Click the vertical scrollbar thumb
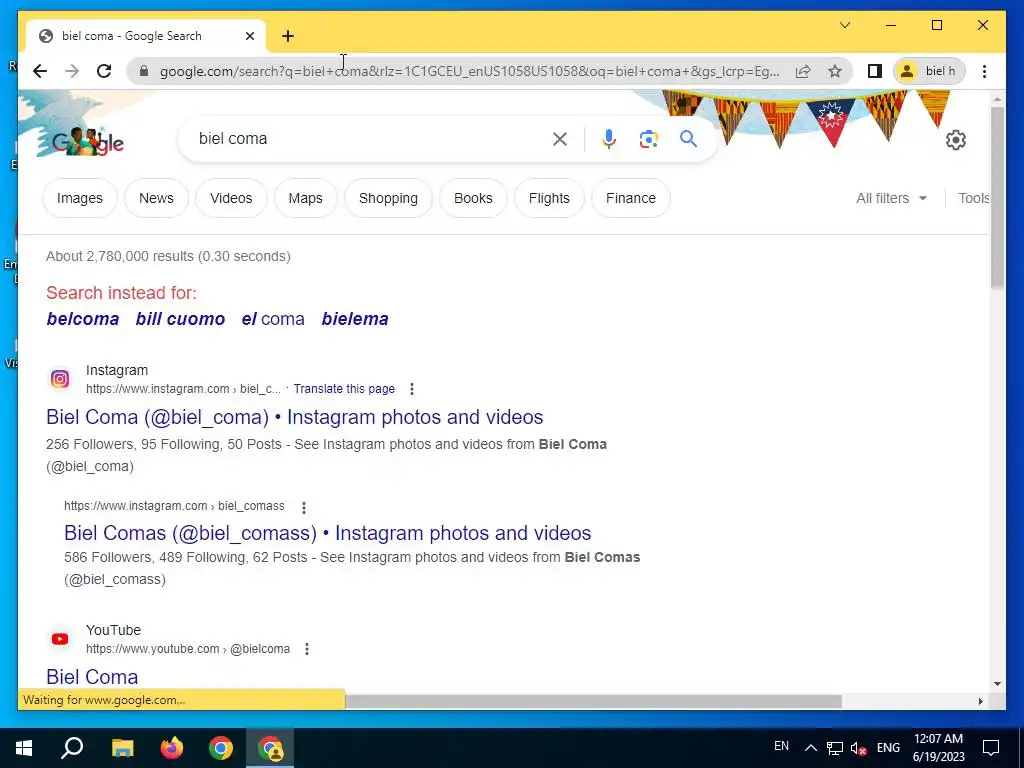 (997, 198)
